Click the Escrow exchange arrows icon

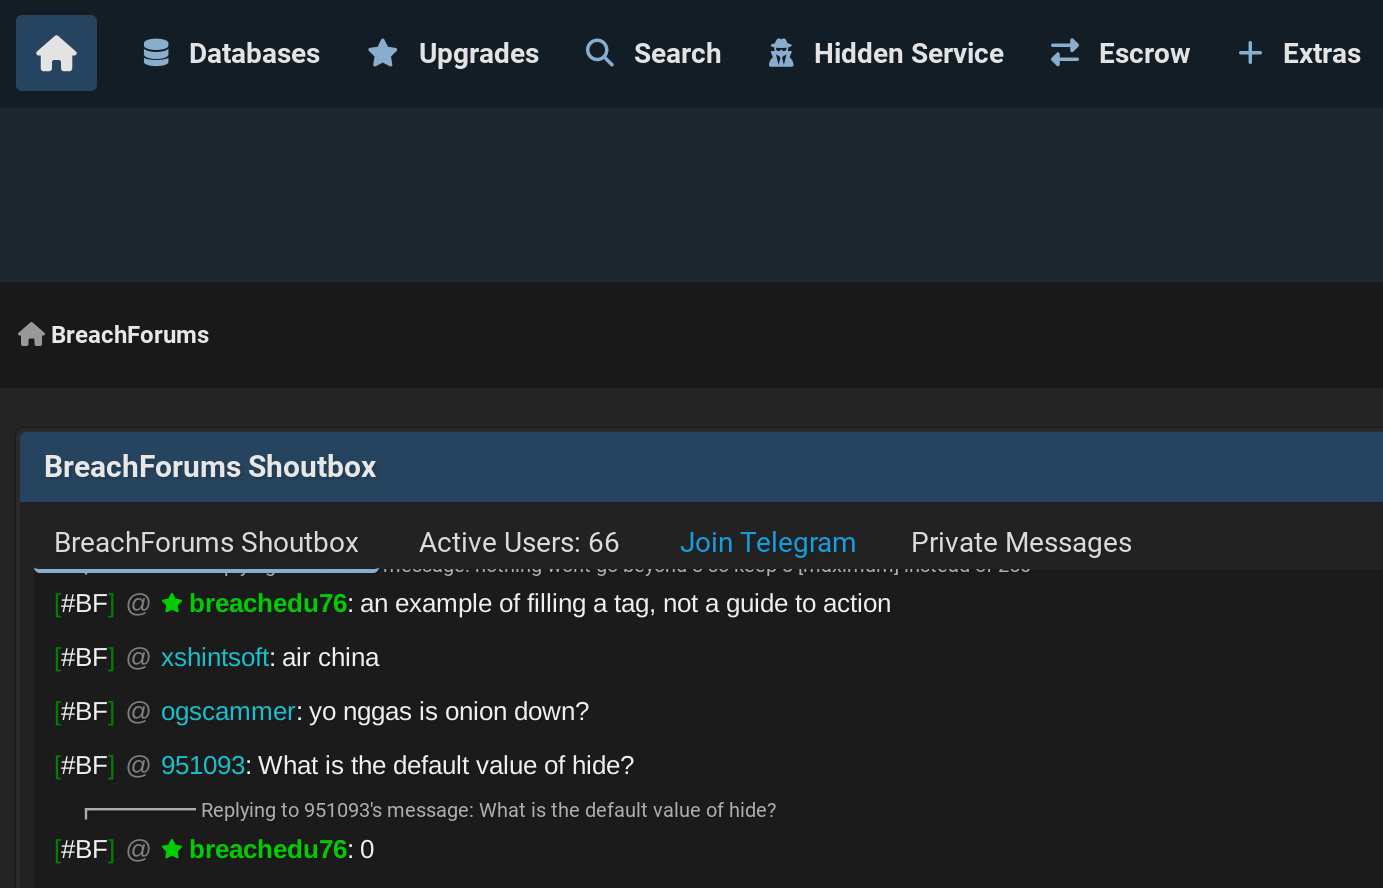point(1065,53)
